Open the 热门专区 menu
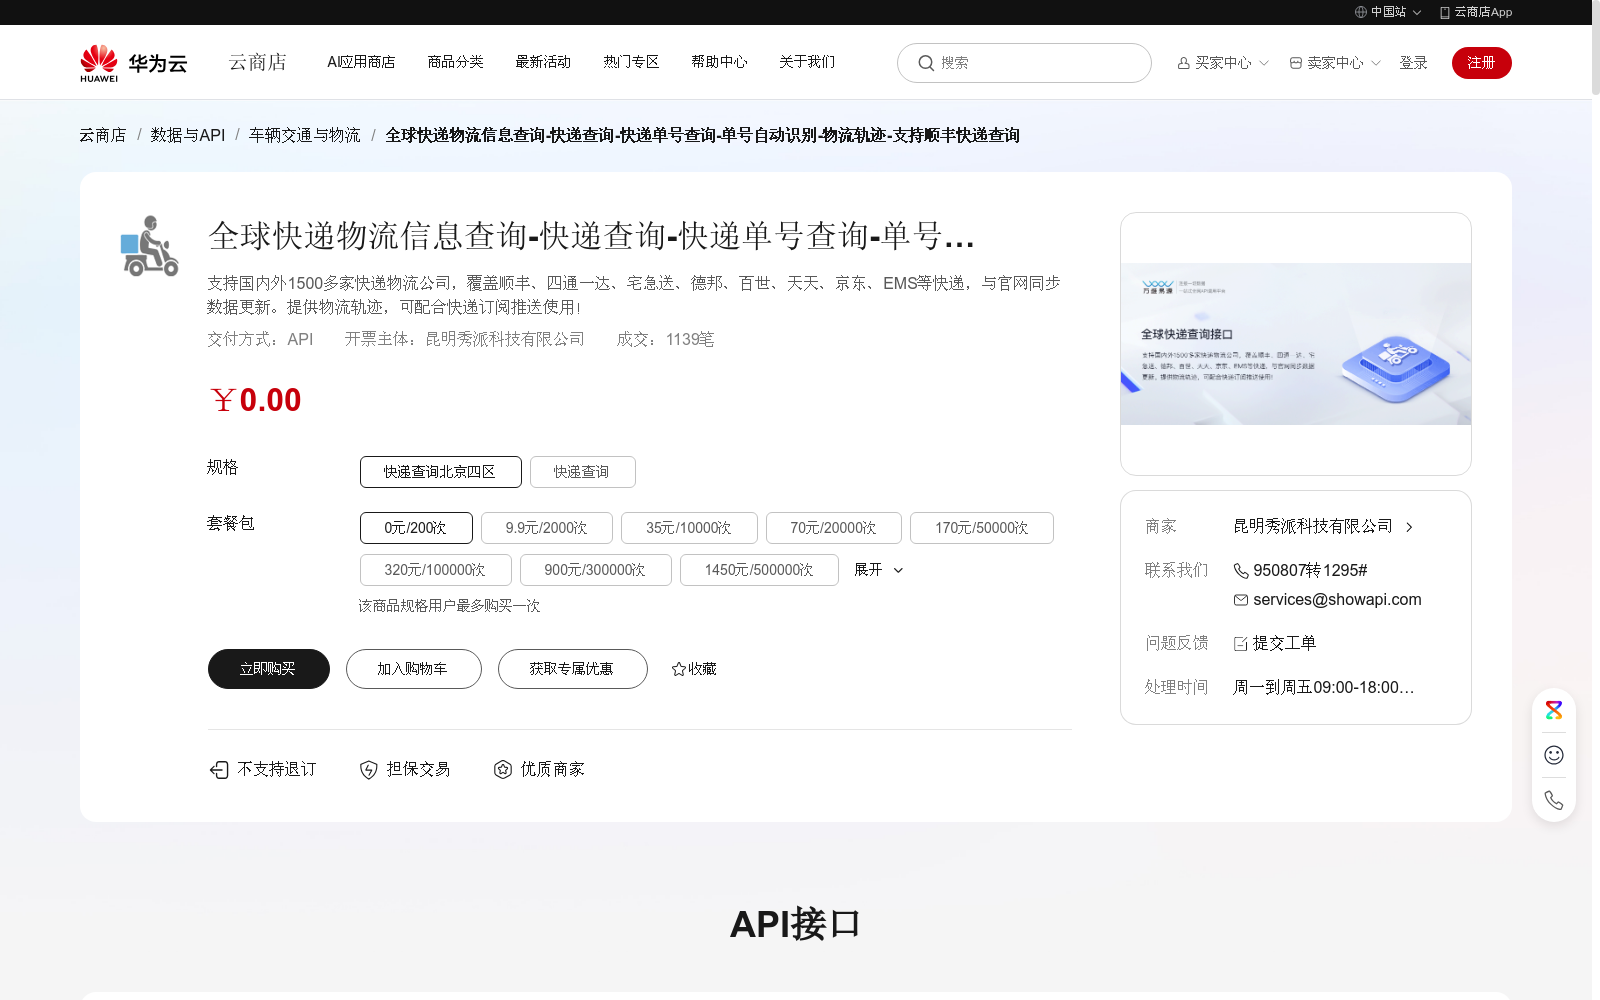1600x1000 pixels. pos(632,62)
